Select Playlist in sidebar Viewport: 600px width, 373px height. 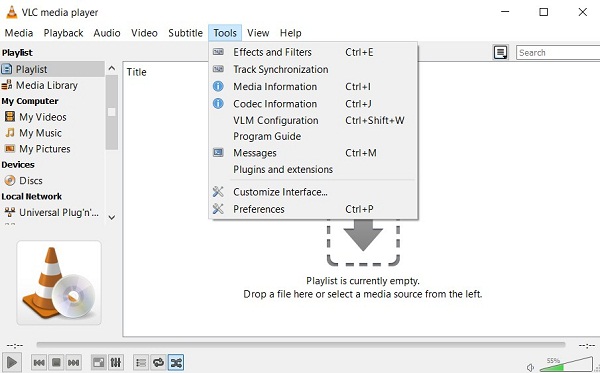52,69
